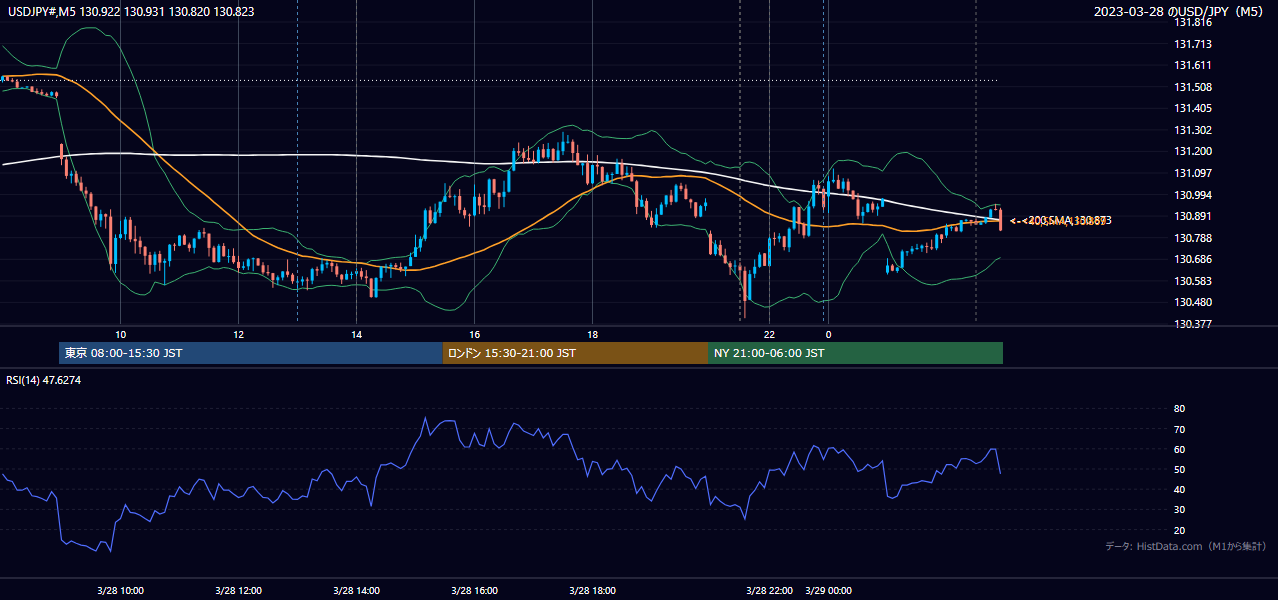Image resolution: width=1278 pixels, height=600 pixels.
Task: Click the hour label 22 under the price chart
Action: click(x=769, y=334)
